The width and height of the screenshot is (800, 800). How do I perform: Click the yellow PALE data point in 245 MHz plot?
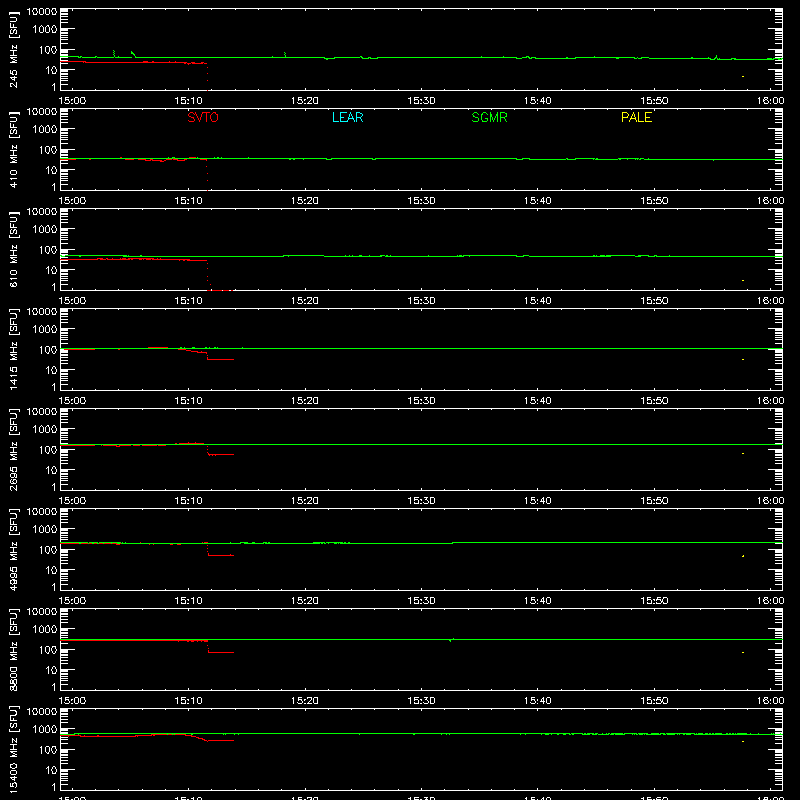[743, 77]
